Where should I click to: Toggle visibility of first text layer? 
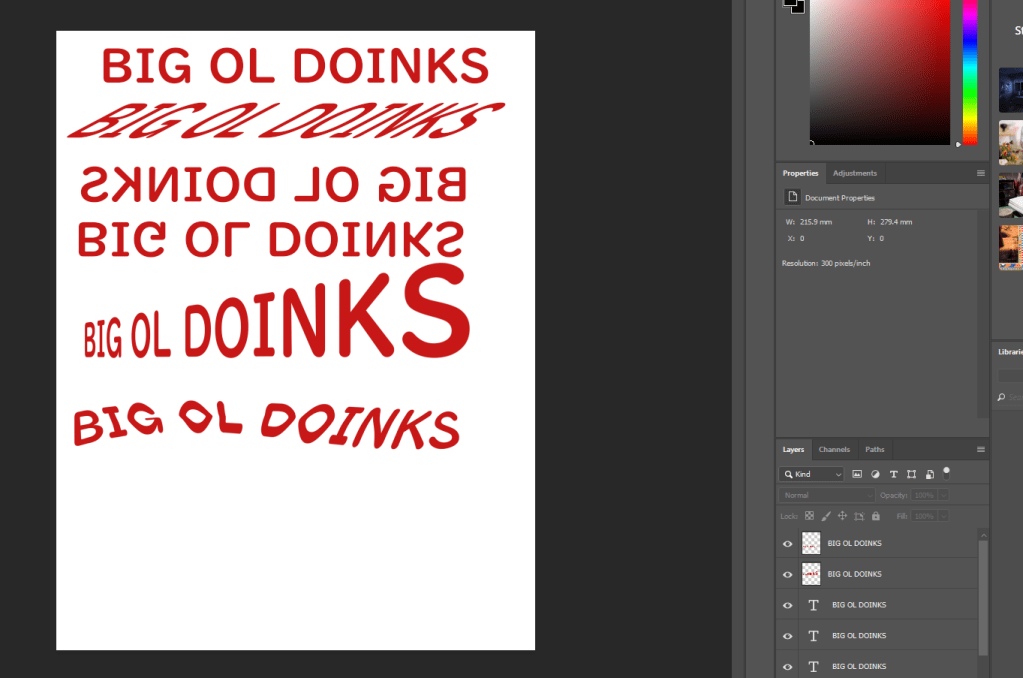tap(787, 605)
